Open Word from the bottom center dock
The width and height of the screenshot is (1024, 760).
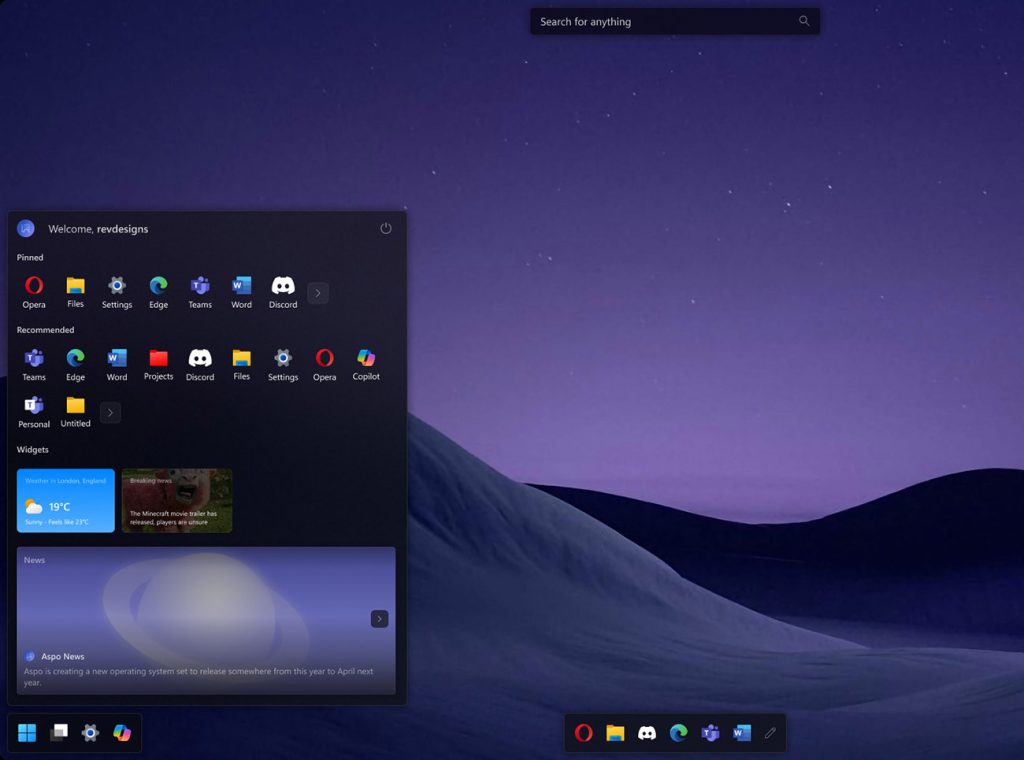tap(741, 733)
